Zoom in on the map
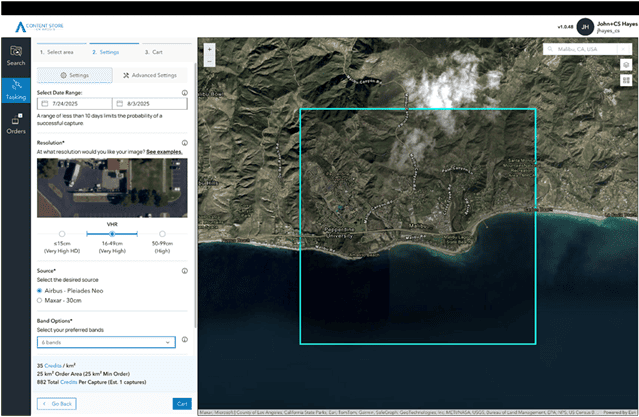Viewport: 639px width, 417px height. (209, 49)
